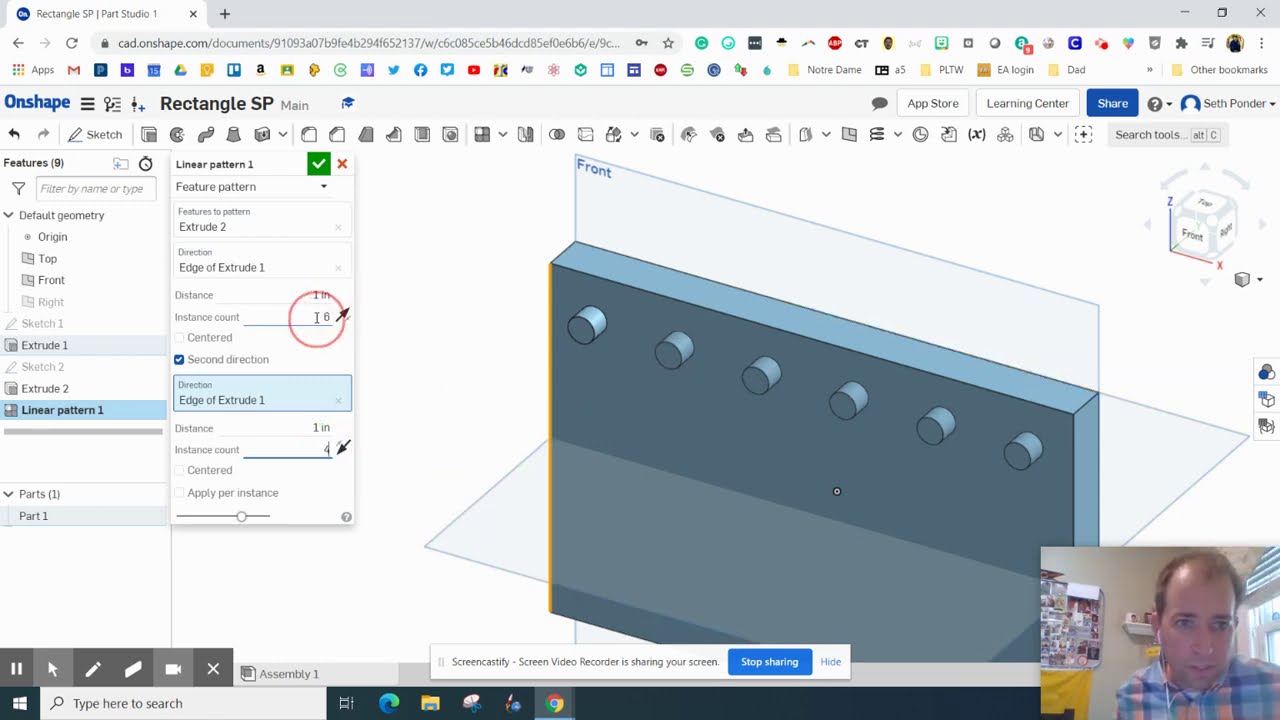Open the Onshape hamburger menu
This screenshot has height=720, width=1280.
(88, 104)
